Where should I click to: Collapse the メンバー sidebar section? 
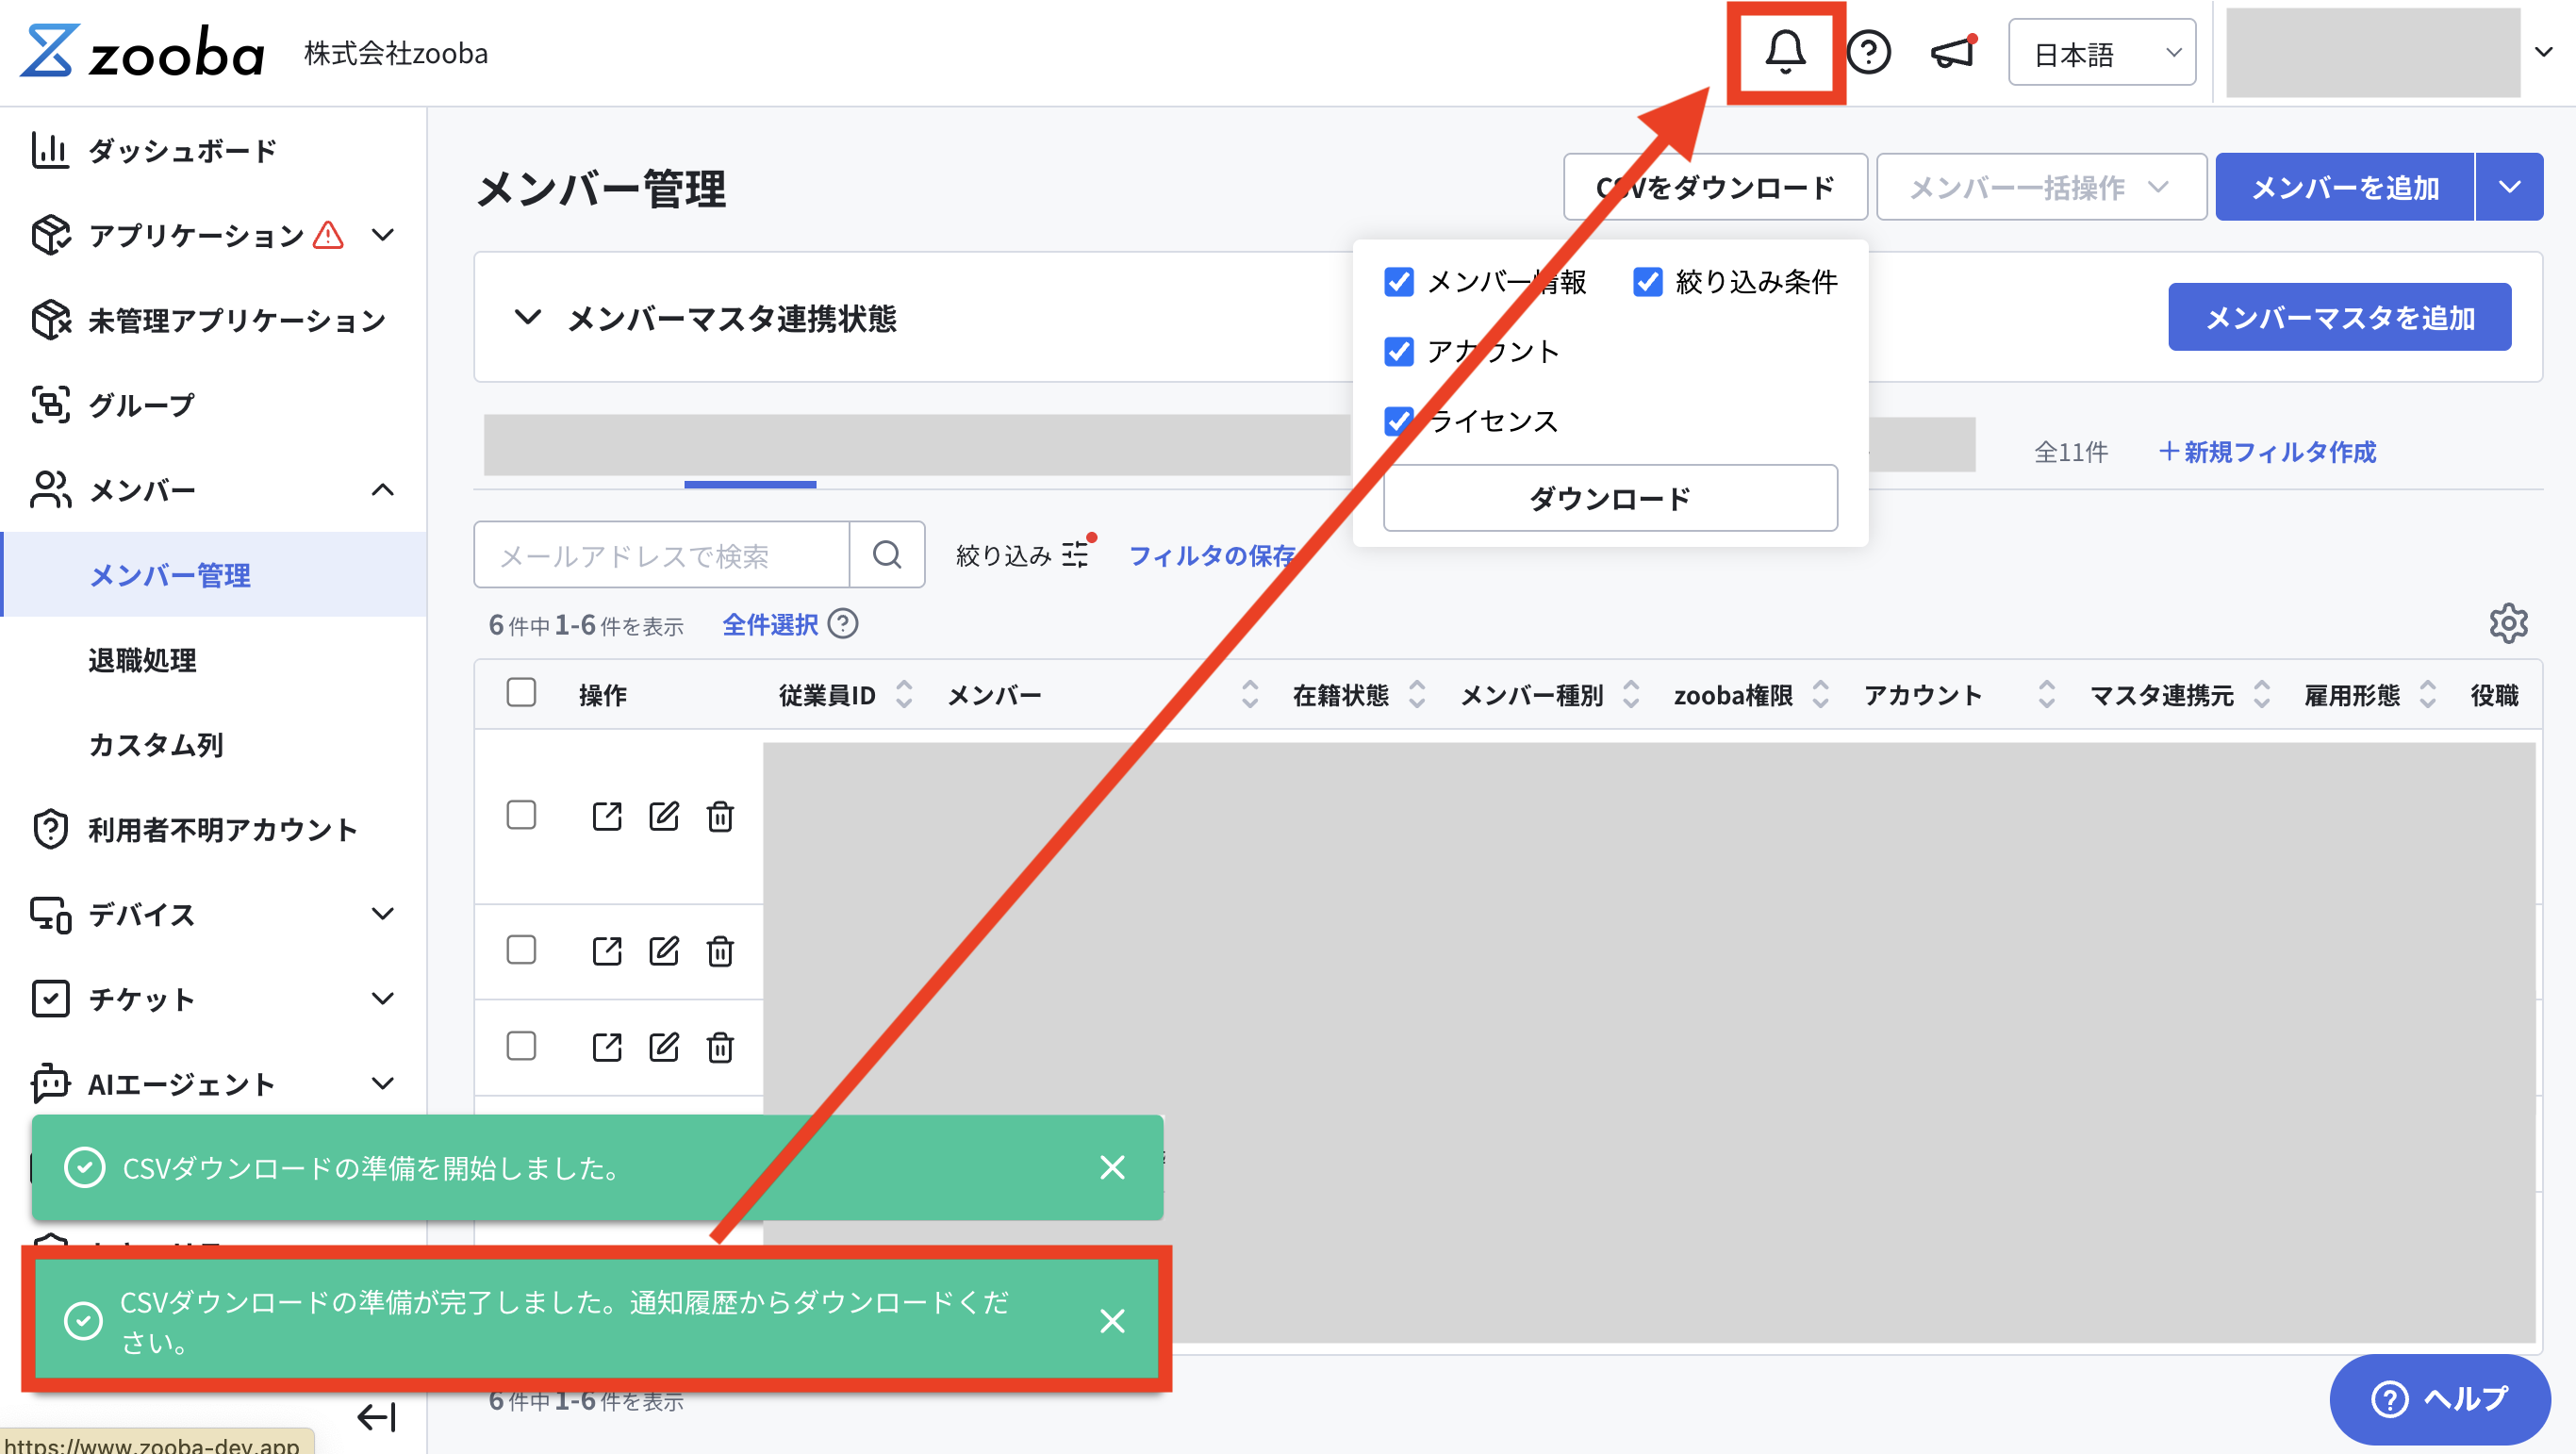point(383,490)
